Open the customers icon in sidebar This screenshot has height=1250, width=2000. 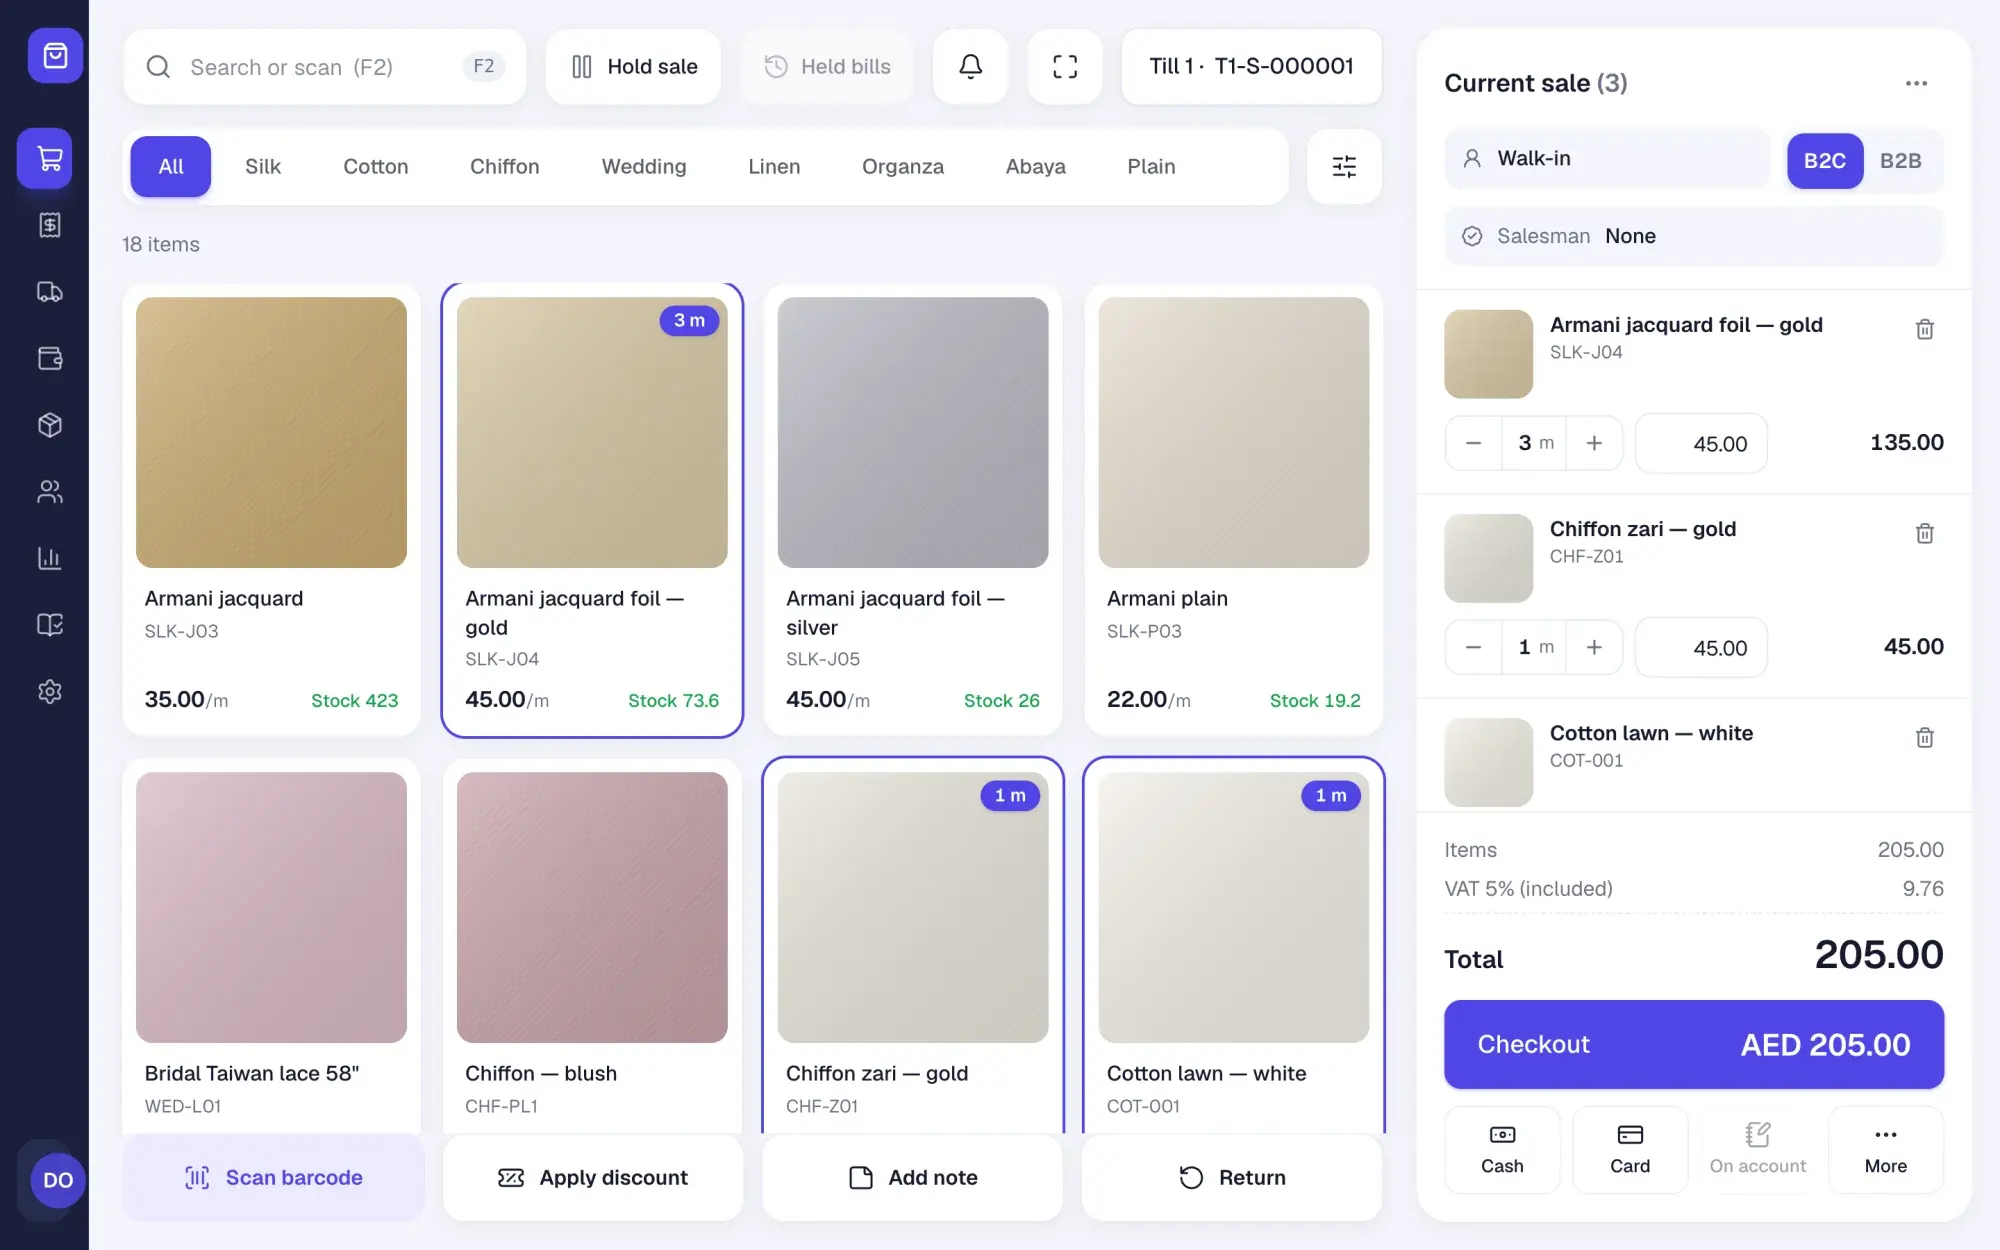pos(49,491)
